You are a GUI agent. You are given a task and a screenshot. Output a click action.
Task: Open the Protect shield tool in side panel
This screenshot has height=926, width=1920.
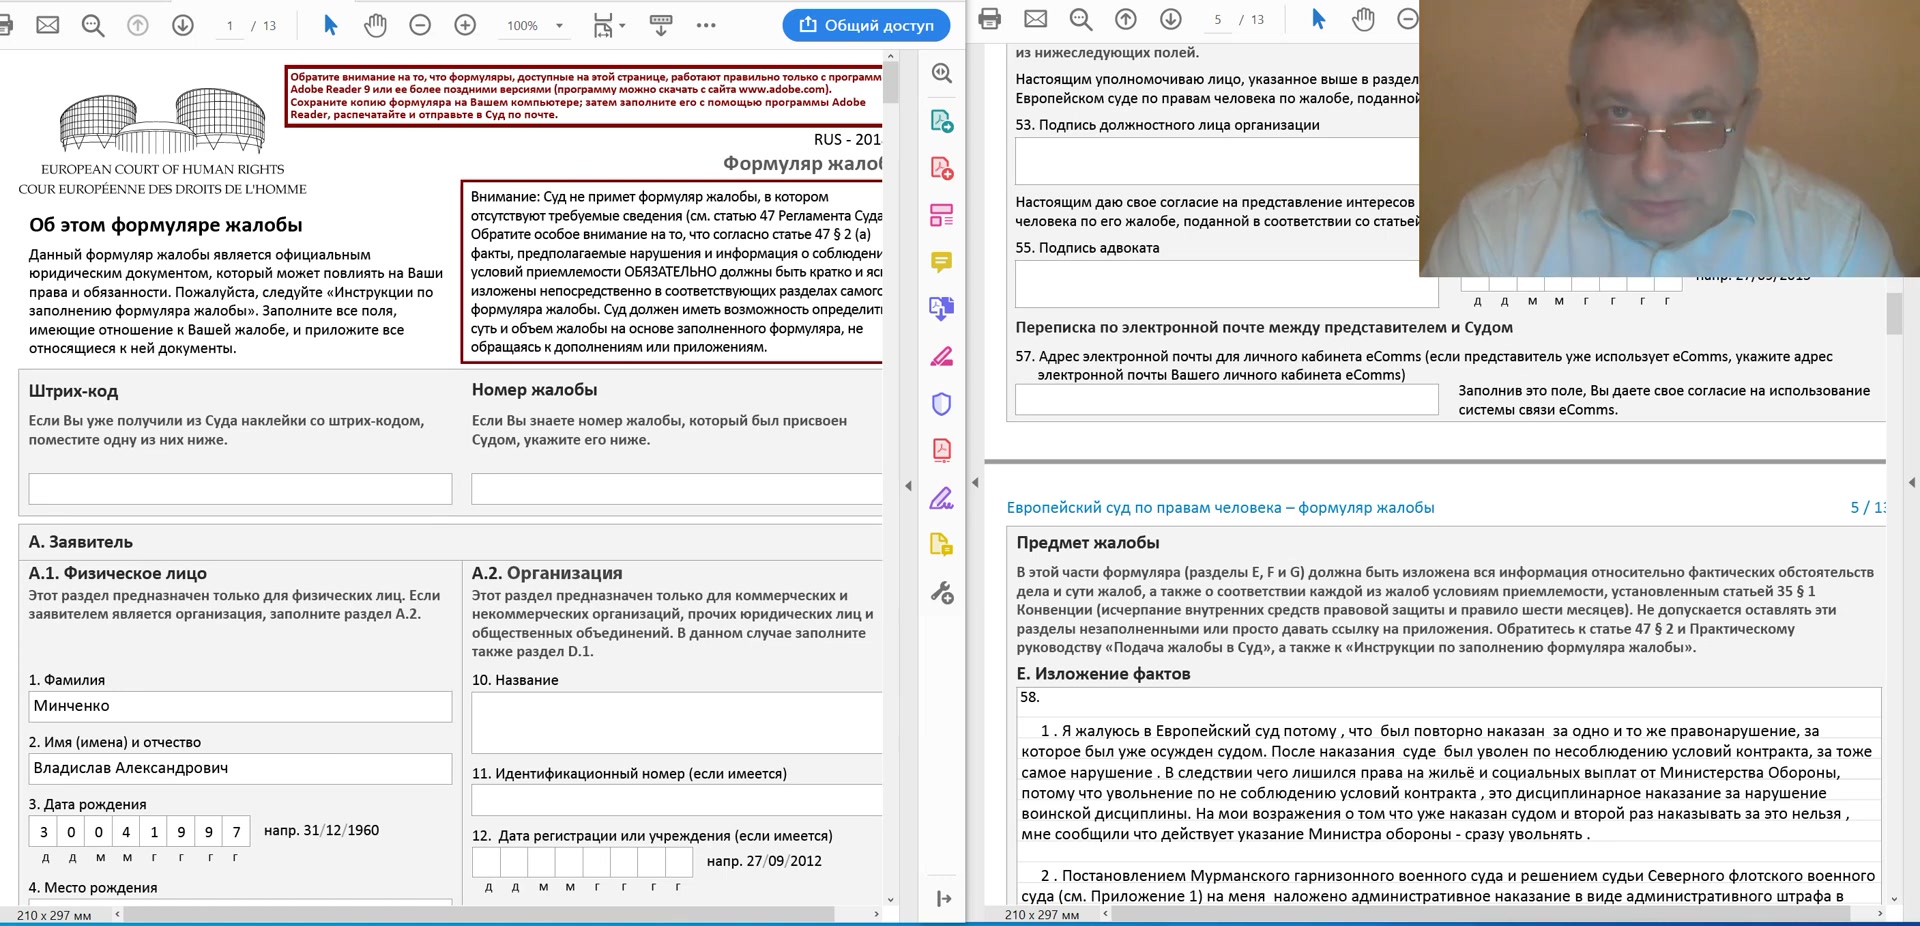[942, 404]
